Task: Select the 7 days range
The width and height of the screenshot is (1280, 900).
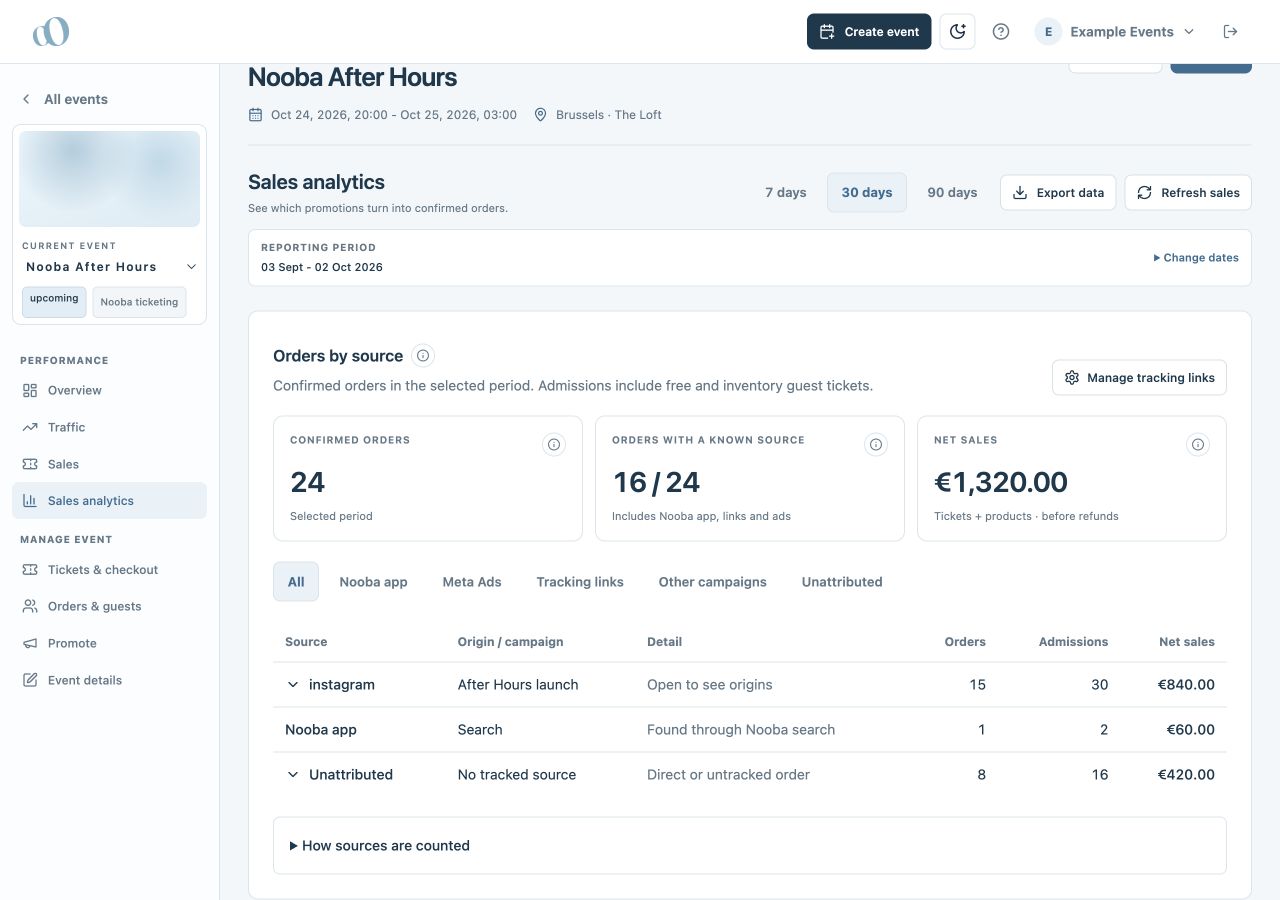Action: click(x=786, y=193)
